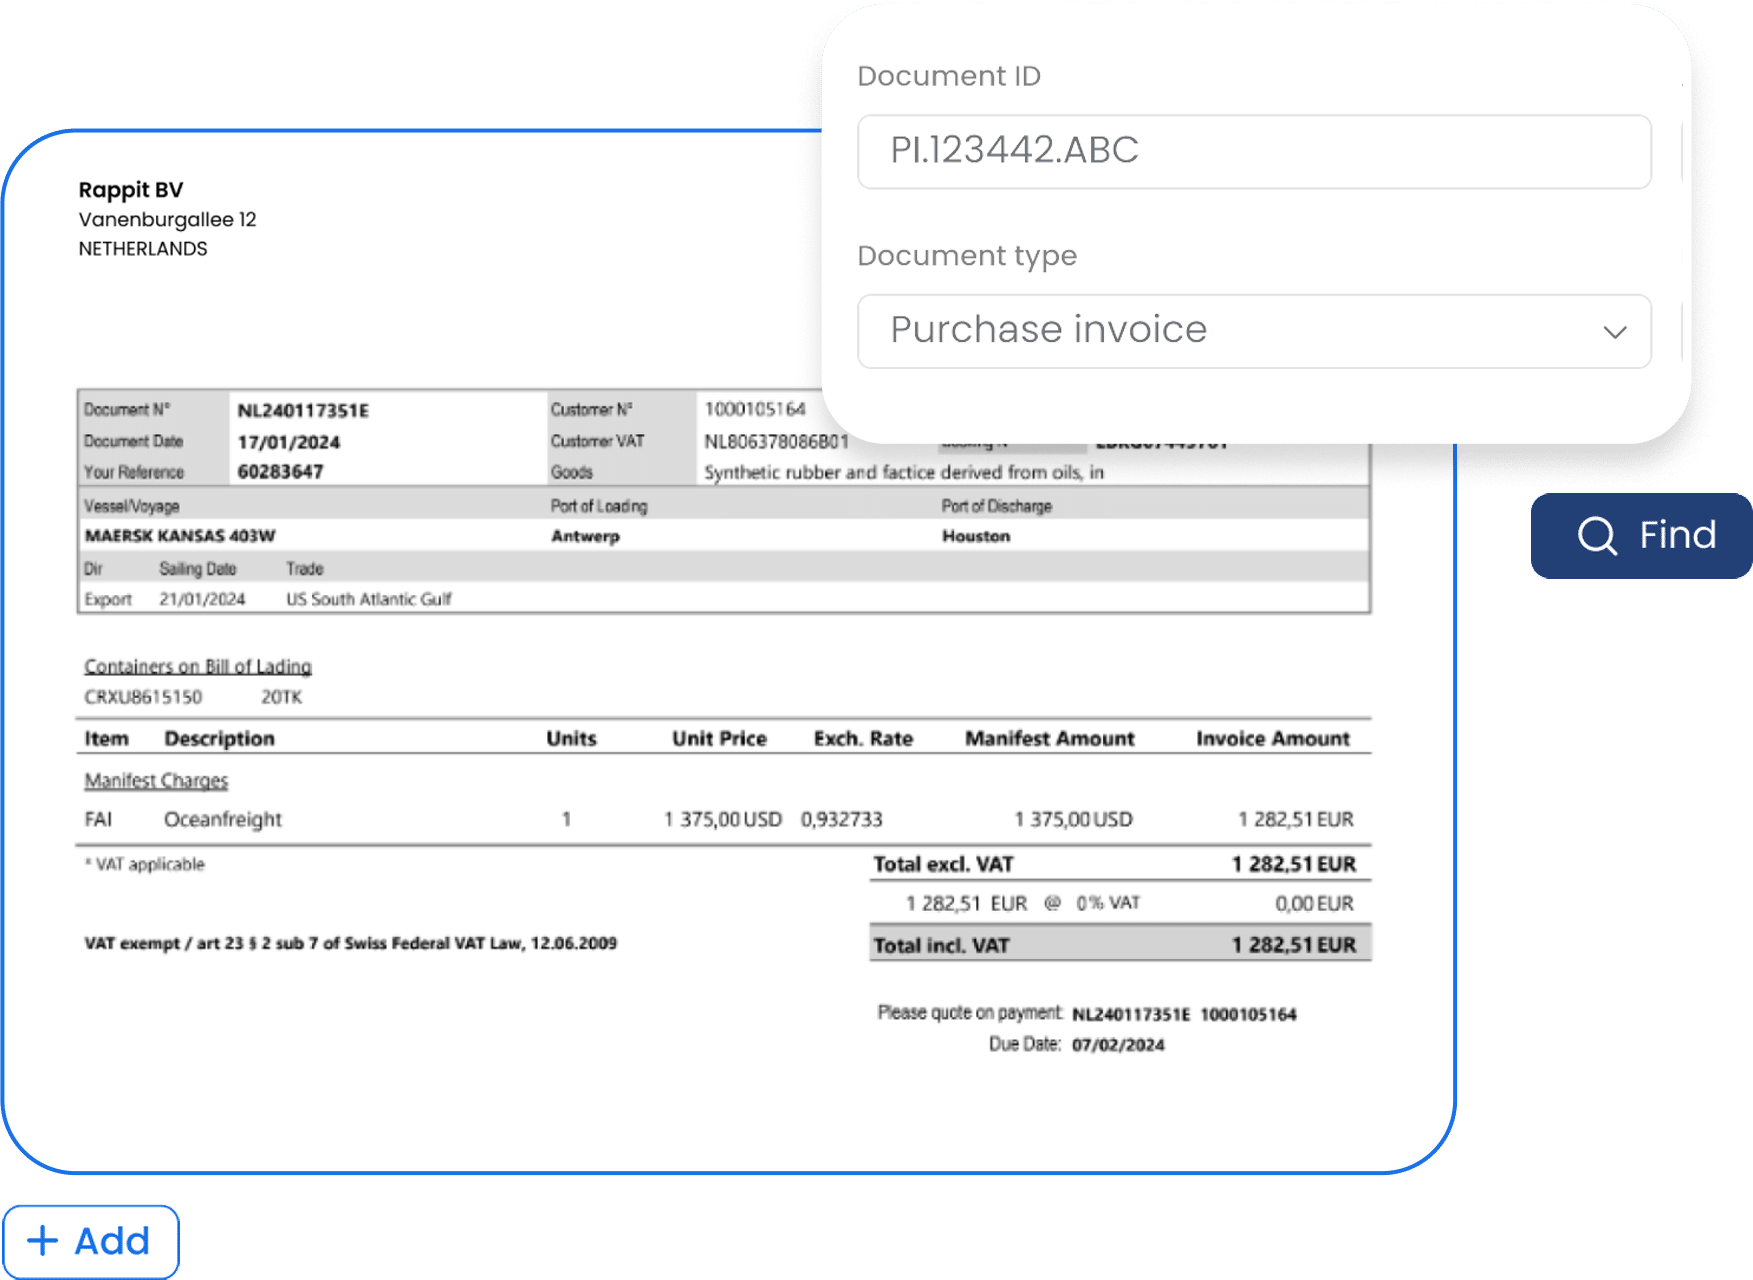This screenshot has height=1280, width=1753.
Task: Select Houston under Port of Discharge
Action: coord(975,536)
